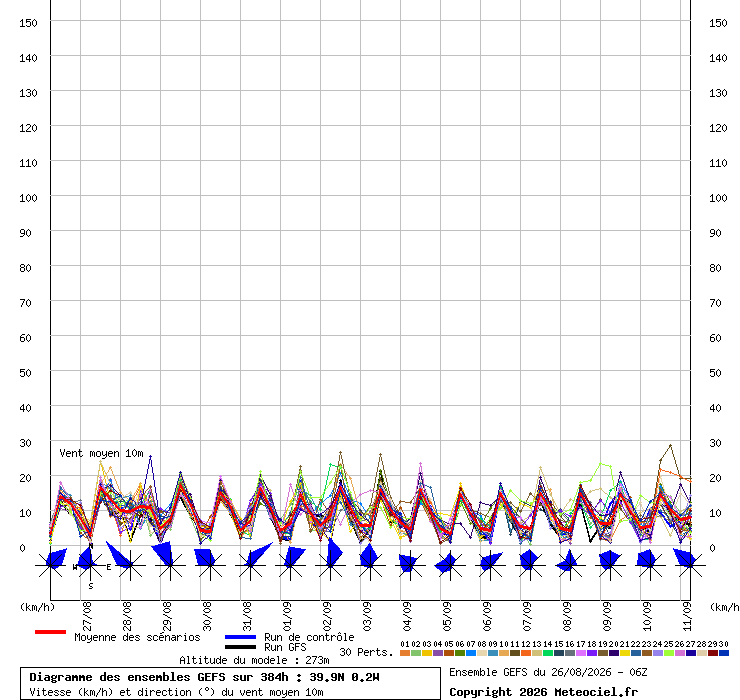This screenshot has height=700, width=740.
Task: Click the 30 value on right axis
Action: tap(715, 443)
